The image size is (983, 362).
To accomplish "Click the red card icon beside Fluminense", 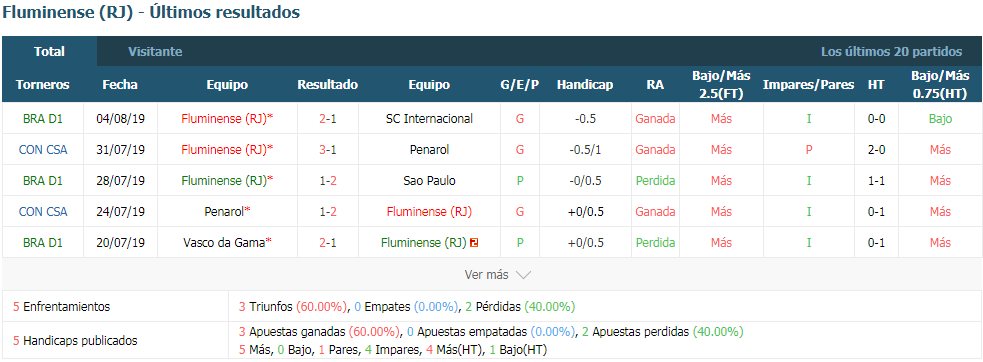I will [x=474, y=243].
